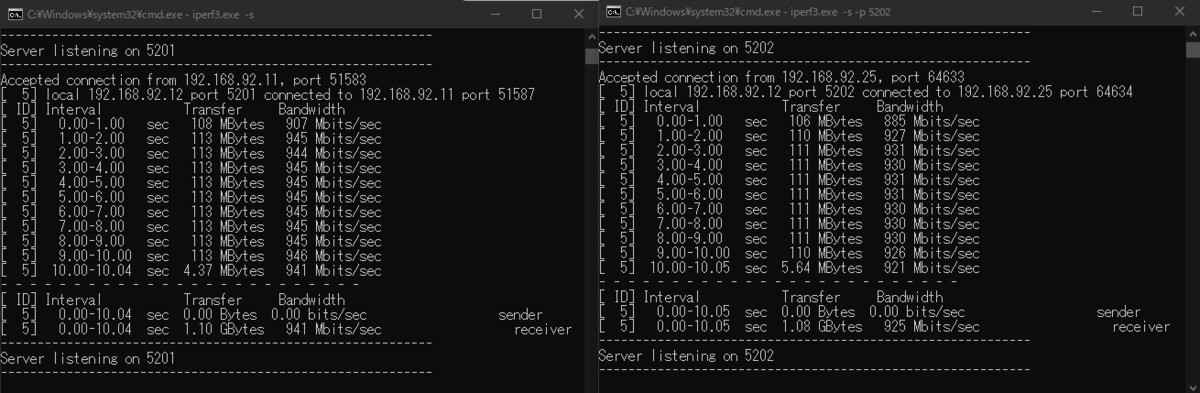Close the iperf3.exe -s window
The image size is (1200, 393).
pos(578,14)
